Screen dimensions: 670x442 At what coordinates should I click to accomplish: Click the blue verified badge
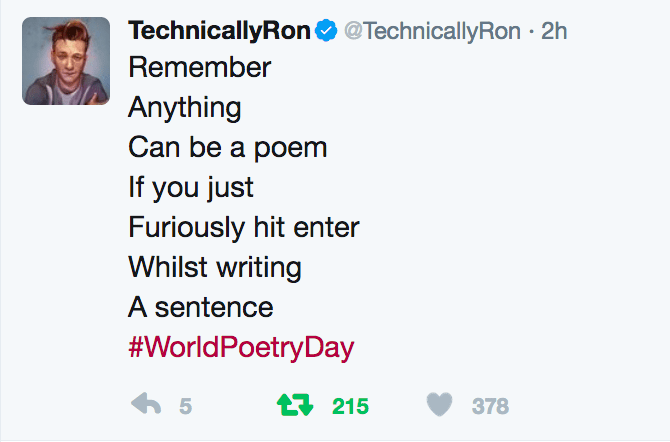click(326, 32)
